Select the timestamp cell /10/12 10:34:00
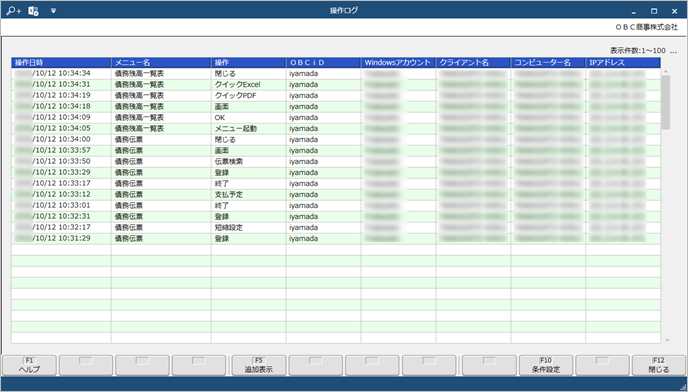 [x=61, y=140]
